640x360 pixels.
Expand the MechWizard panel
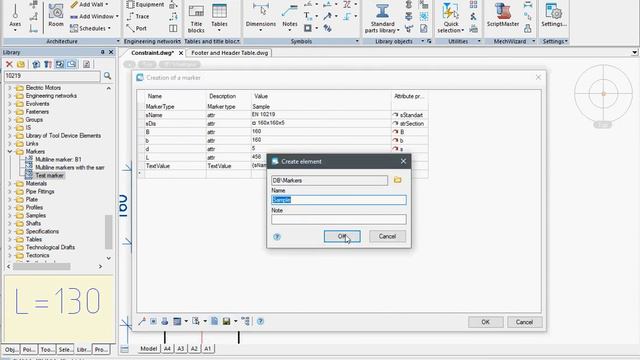coord(533,41)
